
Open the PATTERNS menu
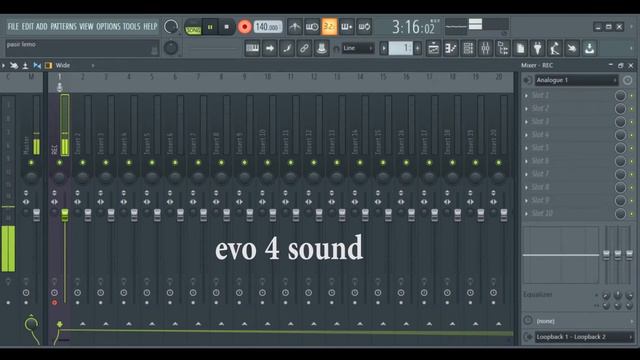(64, 27)
